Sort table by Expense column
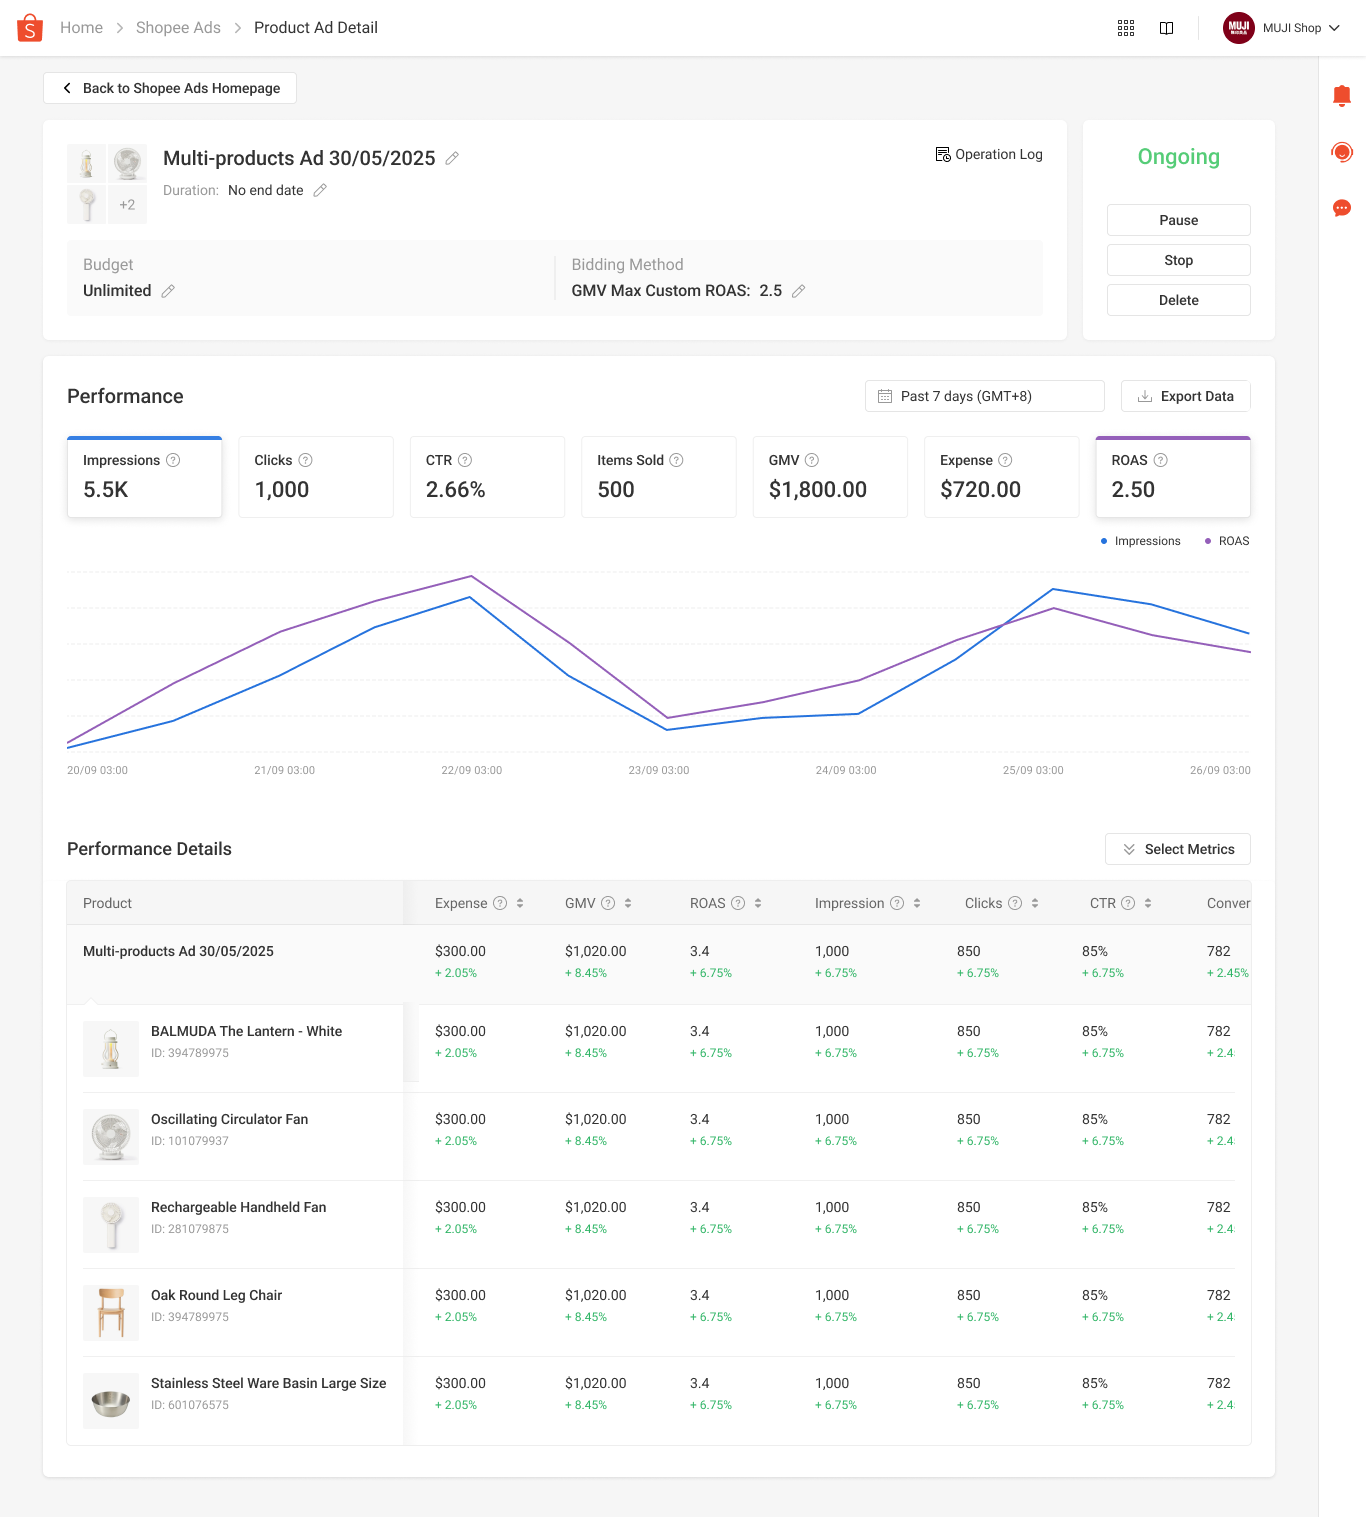Screen dimensions: 1366x1517 (520, 903)
